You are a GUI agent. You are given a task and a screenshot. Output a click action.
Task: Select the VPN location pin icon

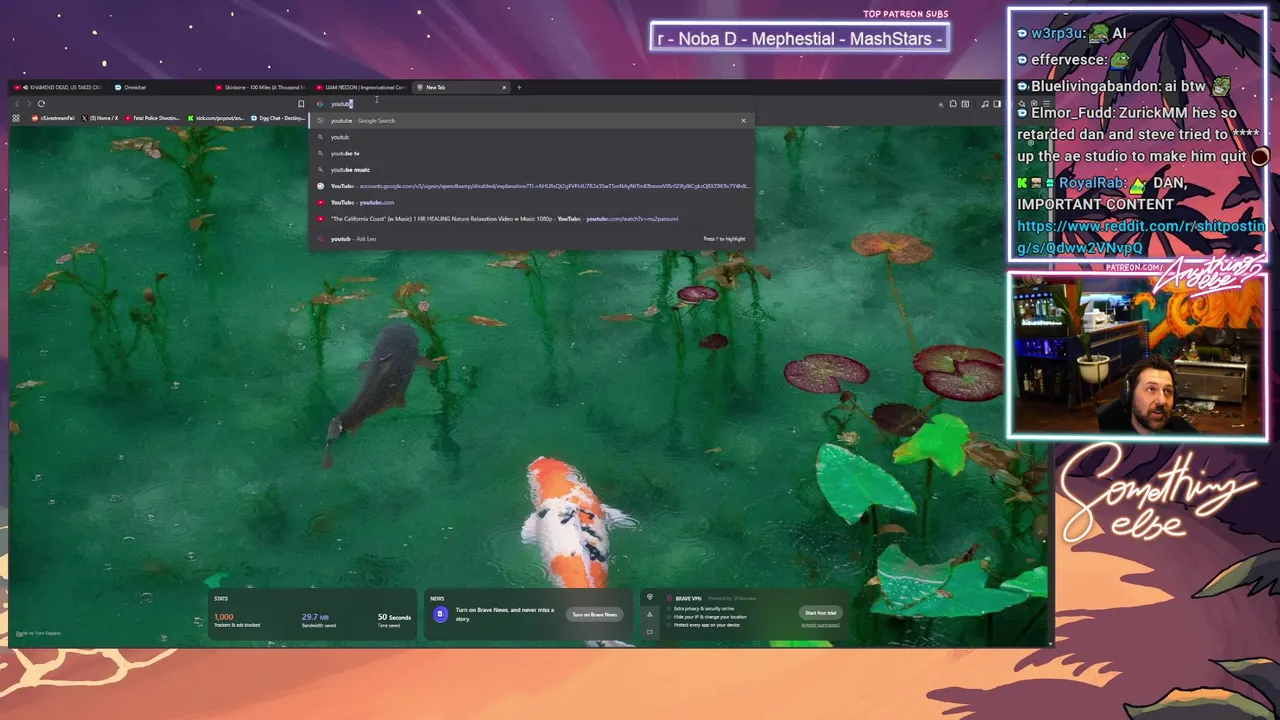click(x=650, y=597)
